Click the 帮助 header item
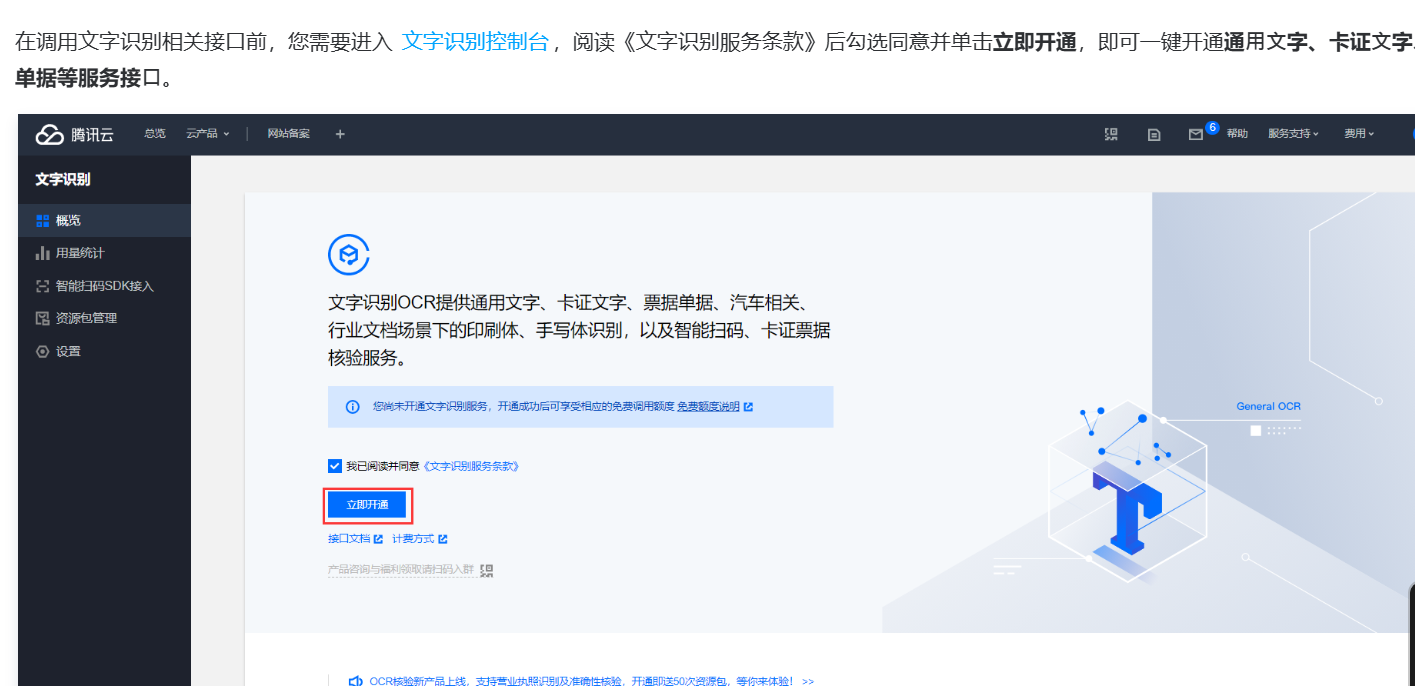The height and width of the screenshot is (686, 1415). pos(1237,133)
